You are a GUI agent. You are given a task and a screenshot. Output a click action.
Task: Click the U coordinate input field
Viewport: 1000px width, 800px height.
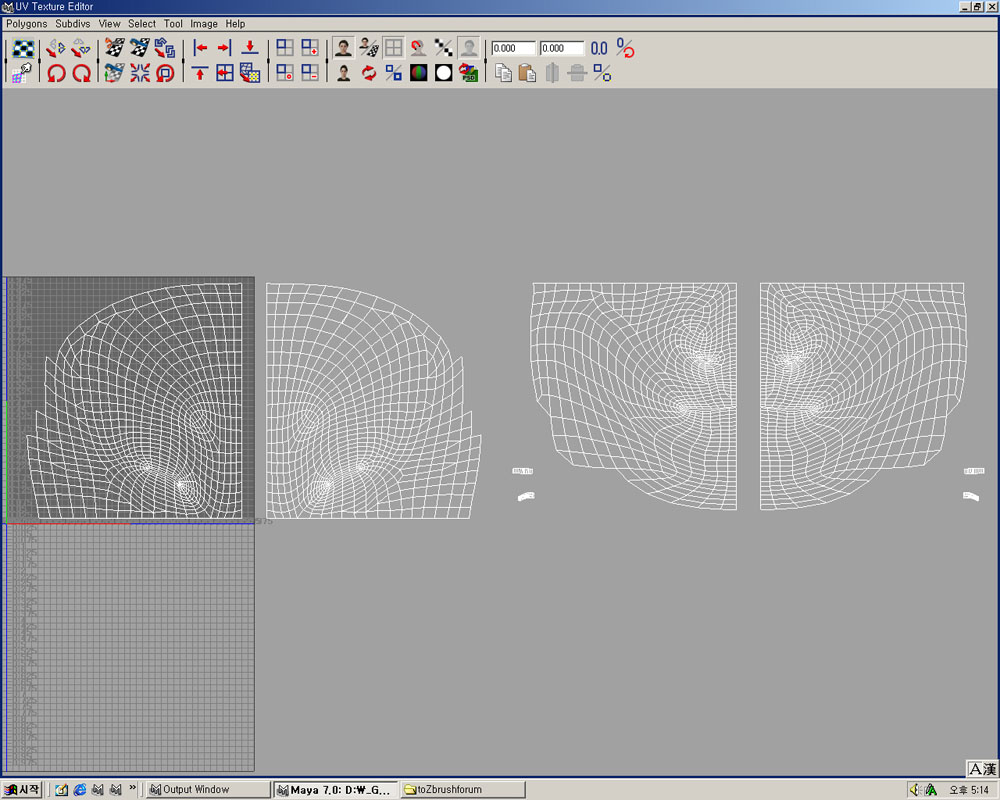510,47
